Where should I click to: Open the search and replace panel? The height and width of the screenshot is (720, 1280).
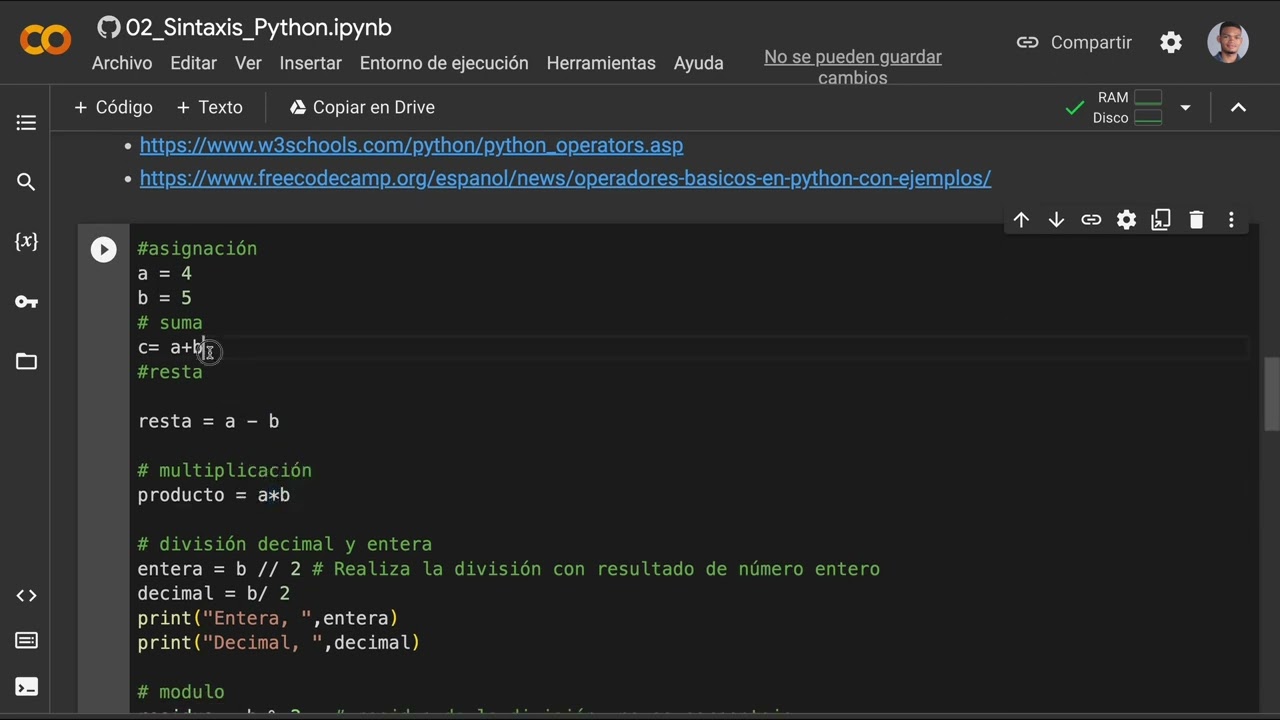pos(26,182)
